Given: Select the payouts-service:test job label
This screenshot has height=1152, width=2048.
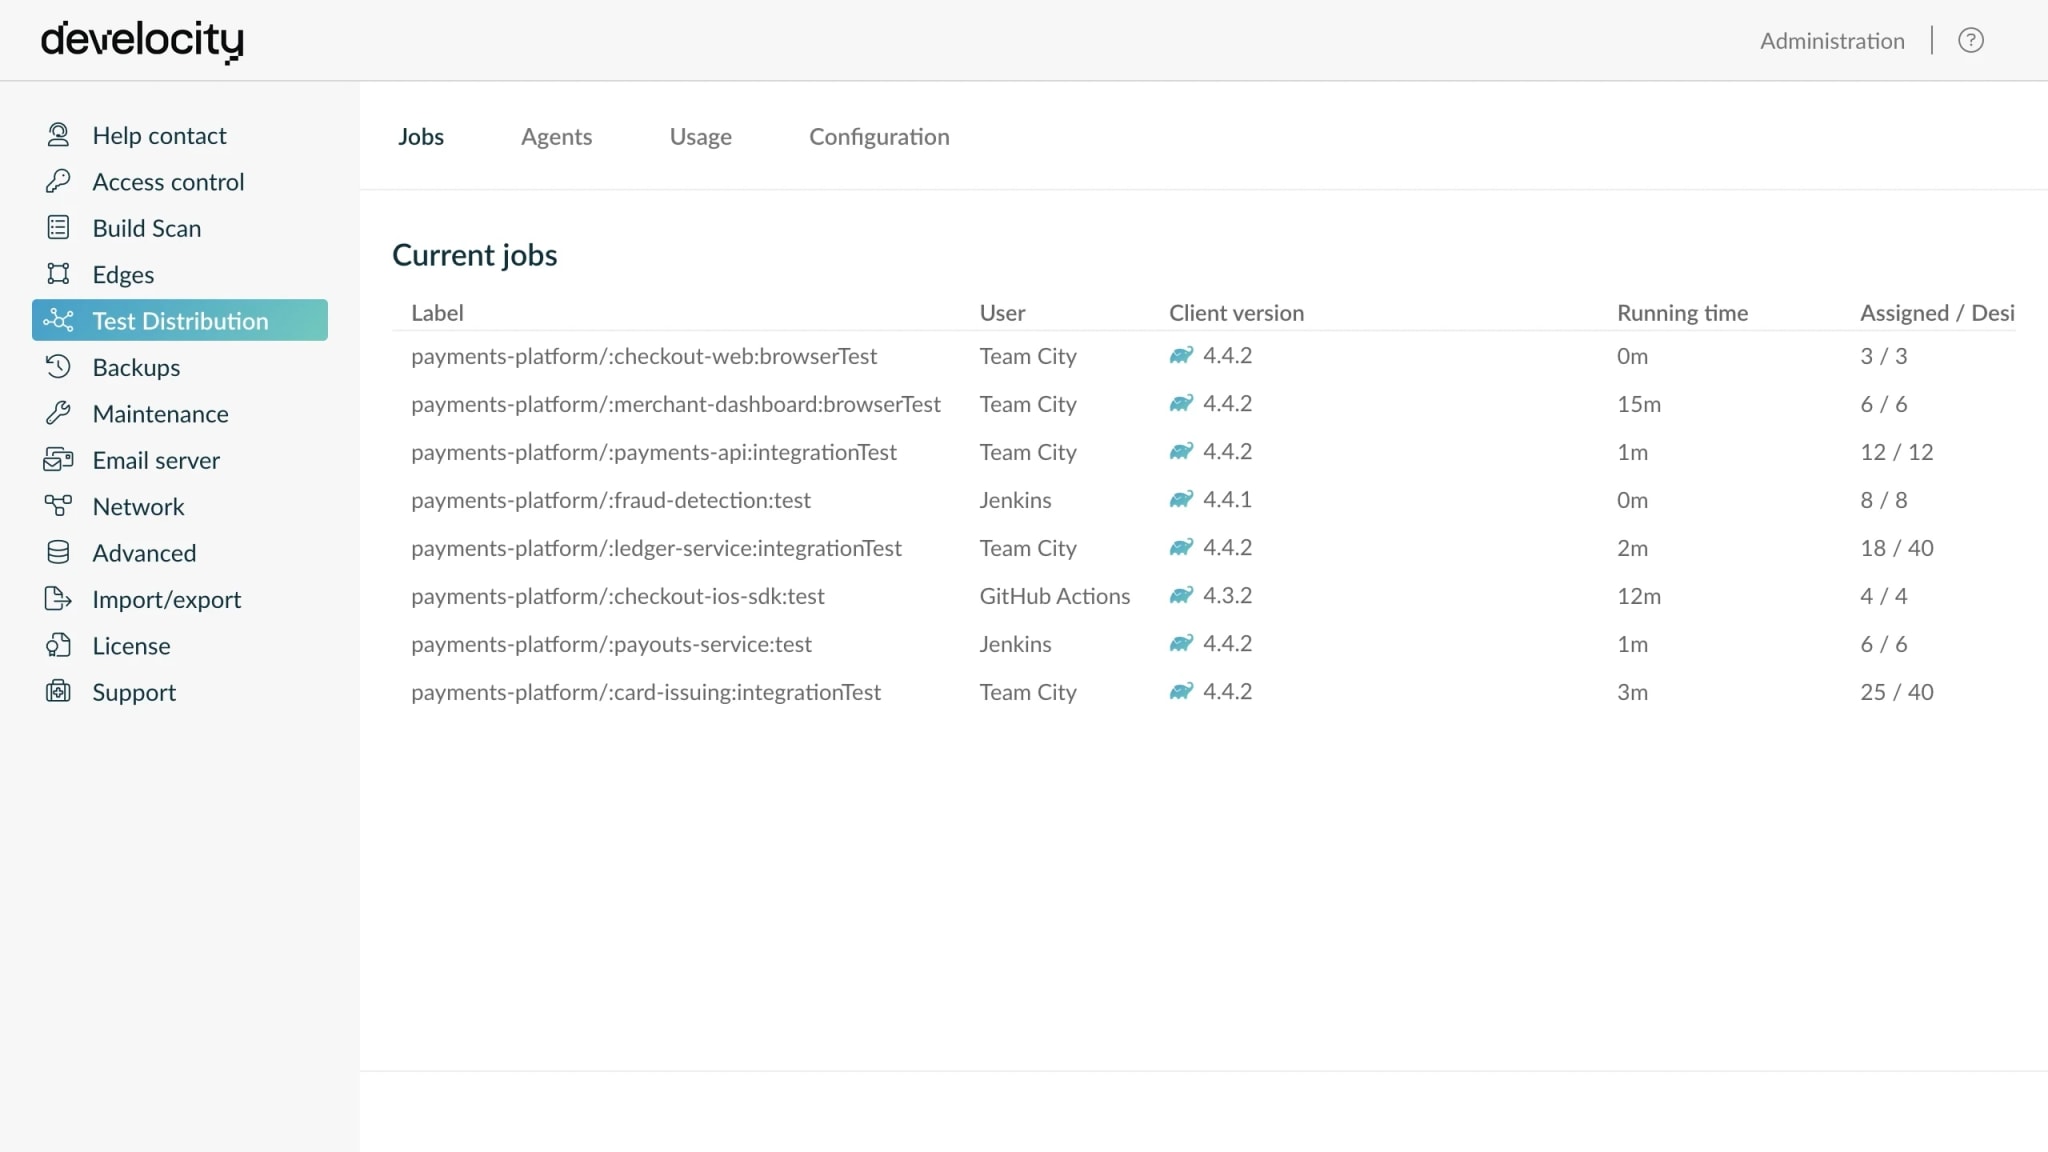Looking at the screenshot, I should click(x=611, y=644).
